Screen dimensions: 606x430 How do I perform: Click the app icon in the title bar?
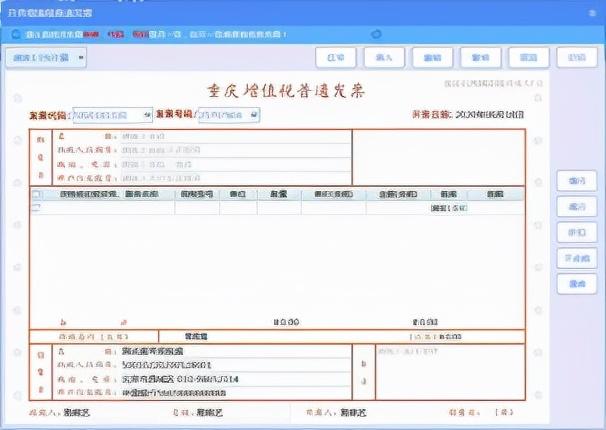click(x=8, y=10)
